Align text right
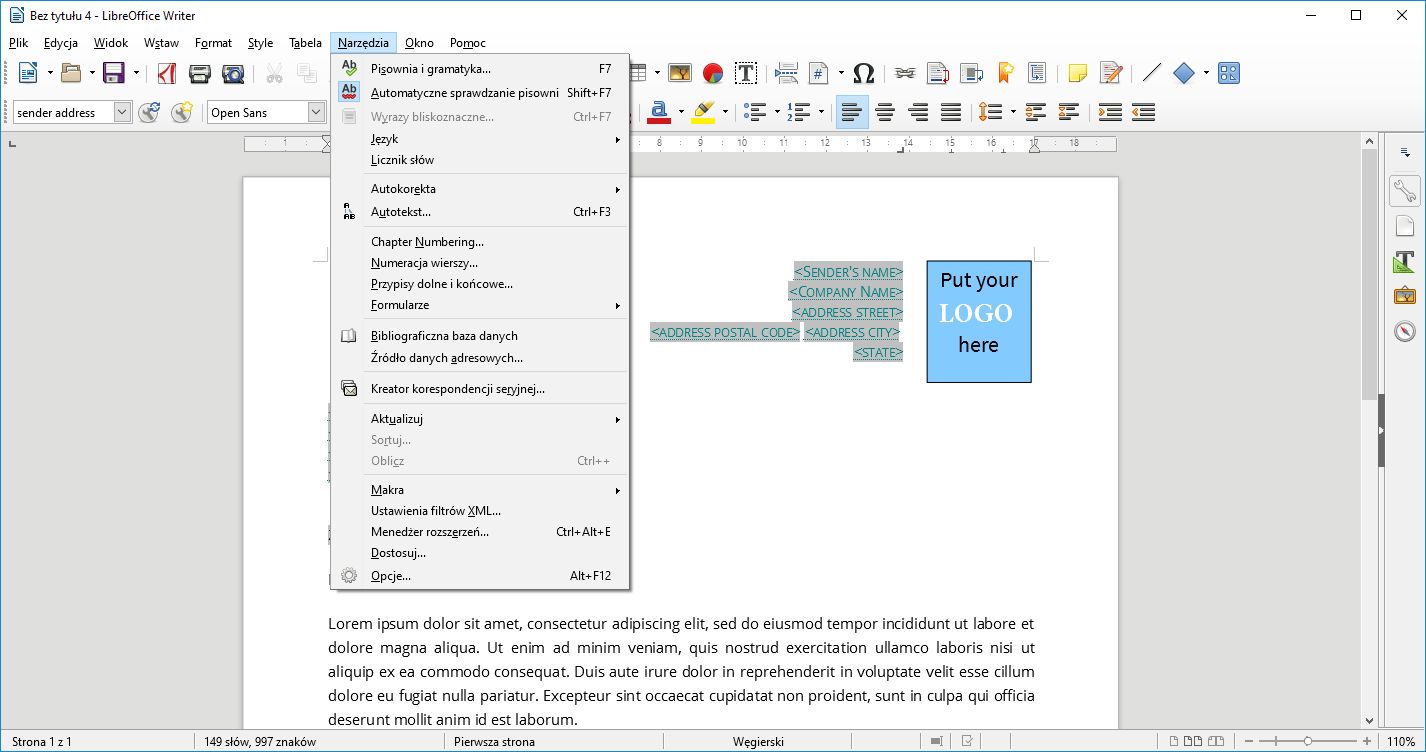Viewport: 1426px width, 752px height. pos(918,113)
